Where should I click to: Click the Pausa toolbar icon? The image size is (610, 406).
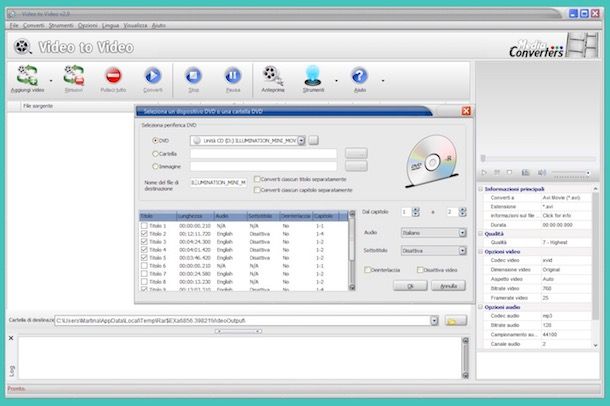tap(233, 75)
